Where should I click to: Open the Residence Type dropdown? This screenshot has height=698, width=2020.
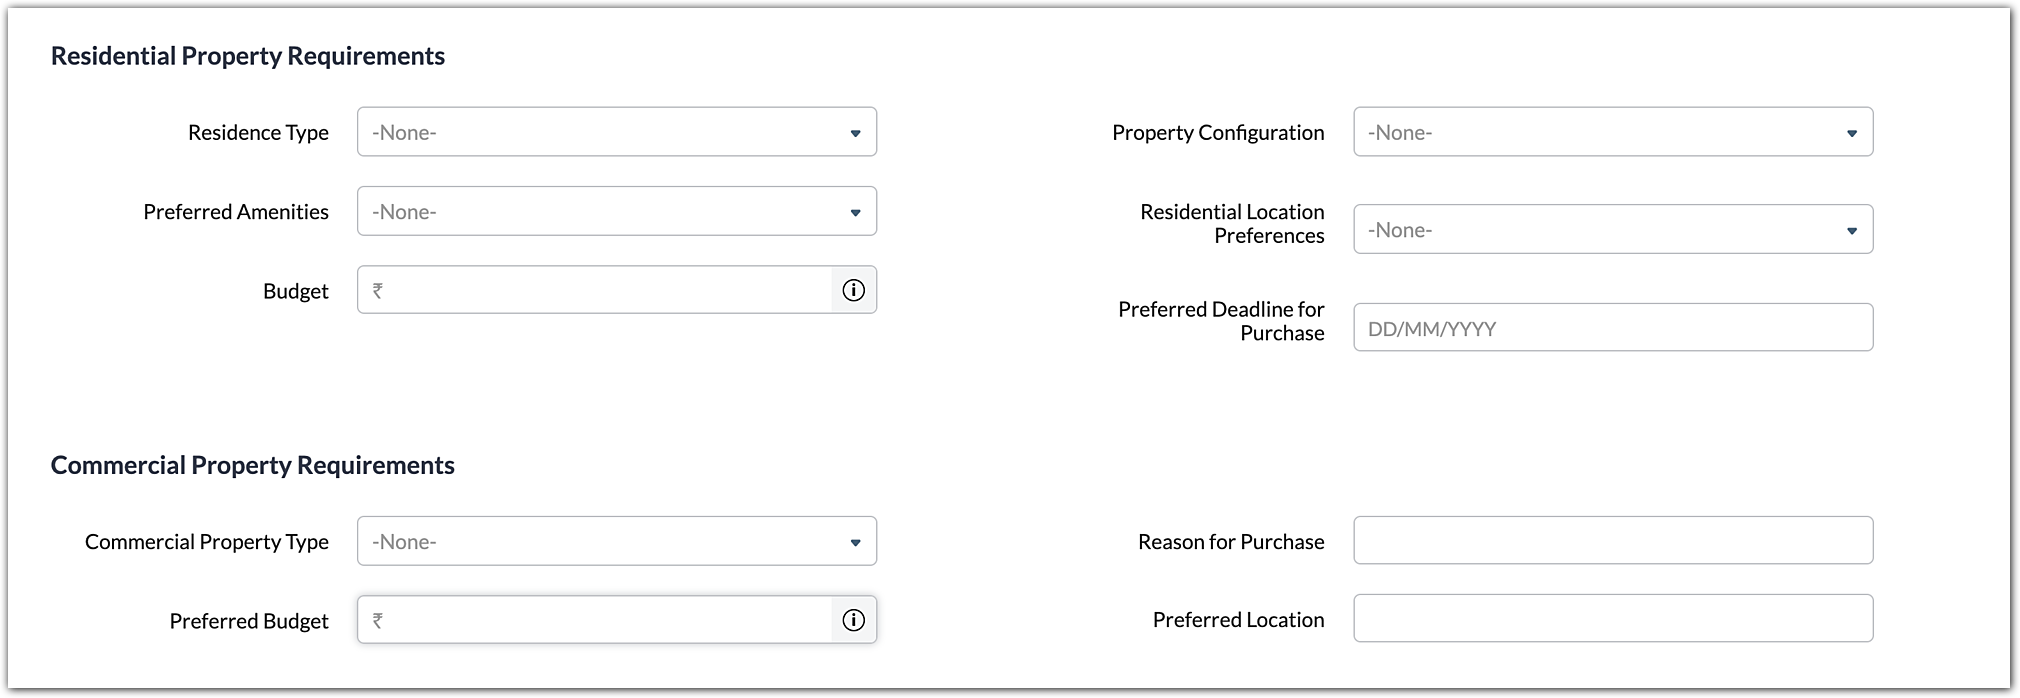616,132
